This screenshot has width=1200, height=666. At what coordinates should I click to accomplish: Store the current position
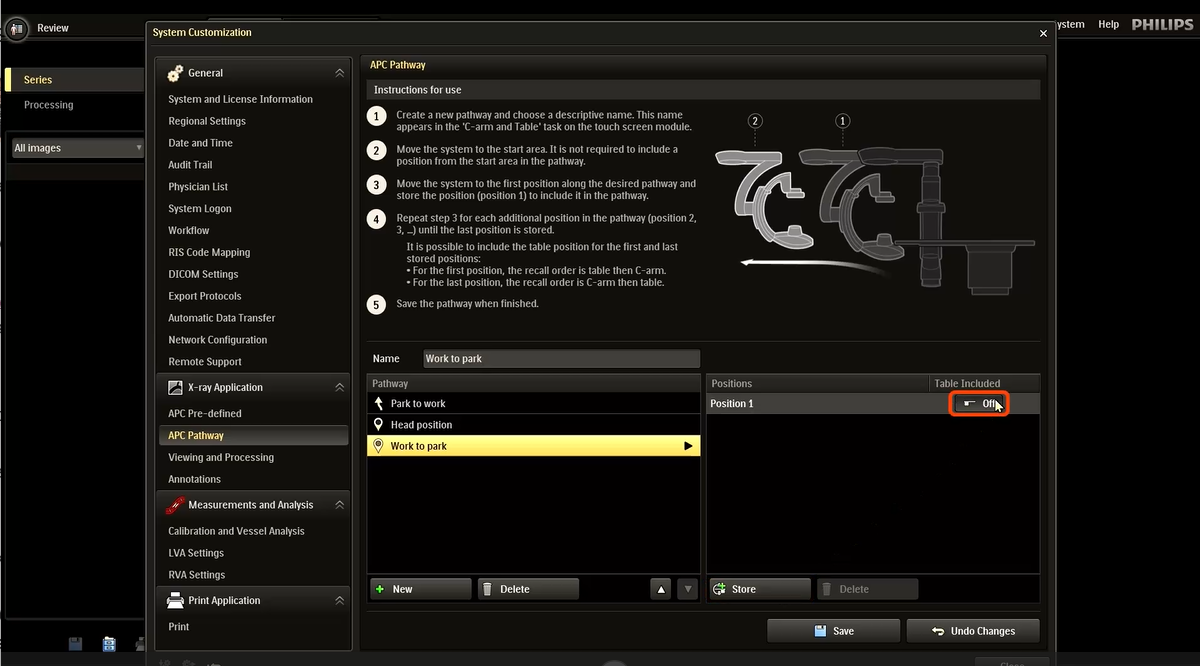760,590
